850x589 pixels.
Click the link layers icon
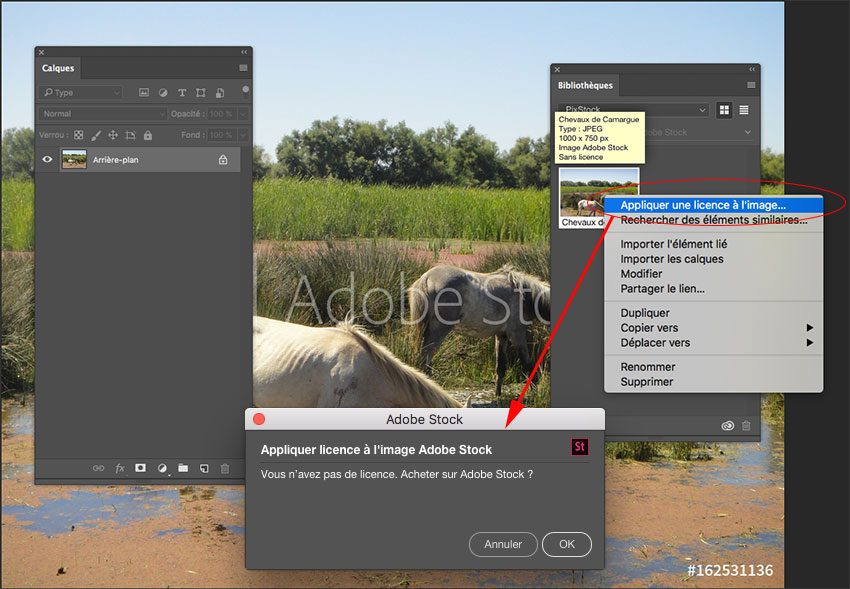pyautogui.click(x=98, y=468)
